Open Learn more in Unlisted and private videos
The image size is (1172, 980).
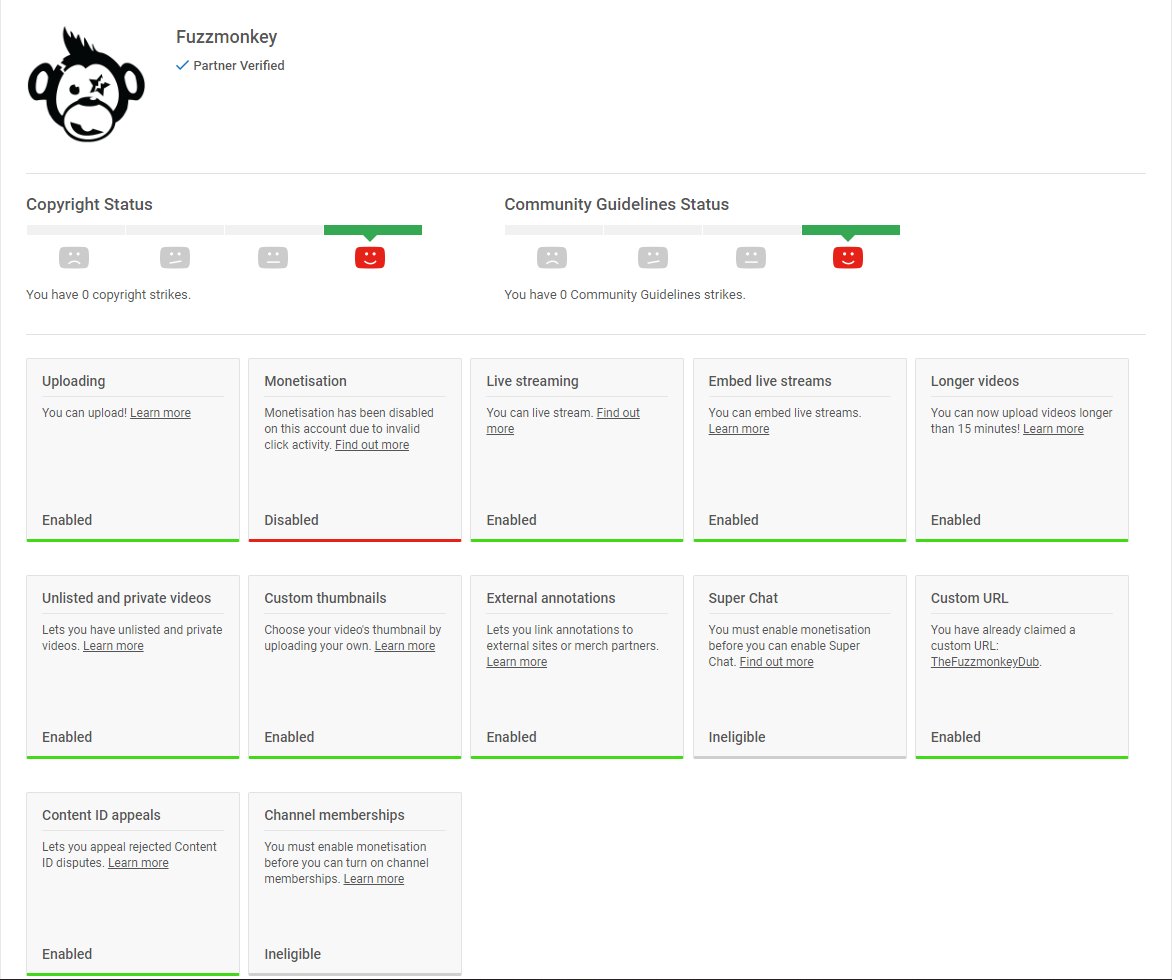coord(113,646)
